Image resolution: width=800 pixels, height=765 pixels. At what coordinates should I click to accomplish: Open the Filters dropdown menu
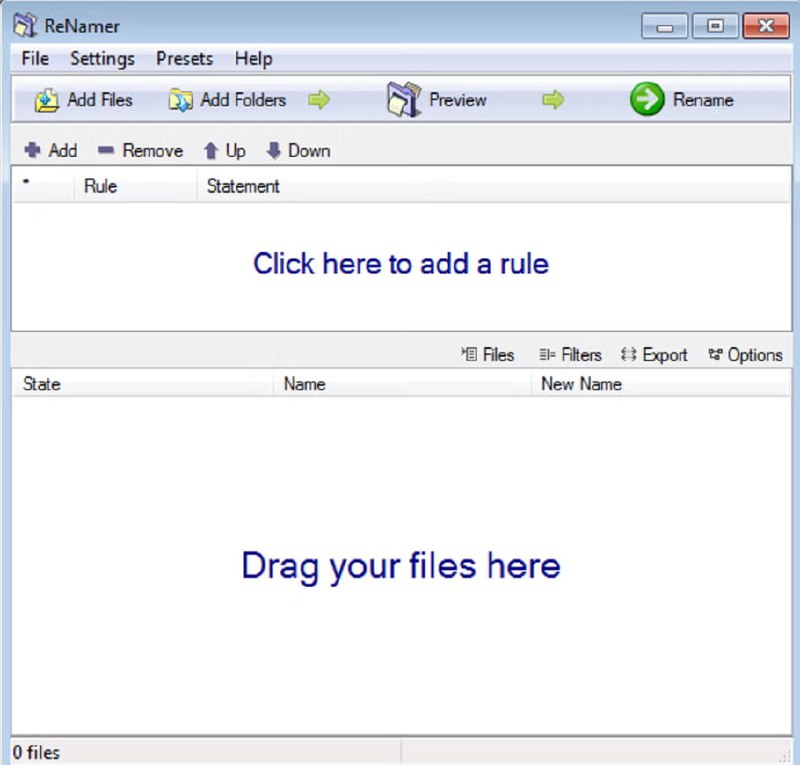click(x=570, y=355)
